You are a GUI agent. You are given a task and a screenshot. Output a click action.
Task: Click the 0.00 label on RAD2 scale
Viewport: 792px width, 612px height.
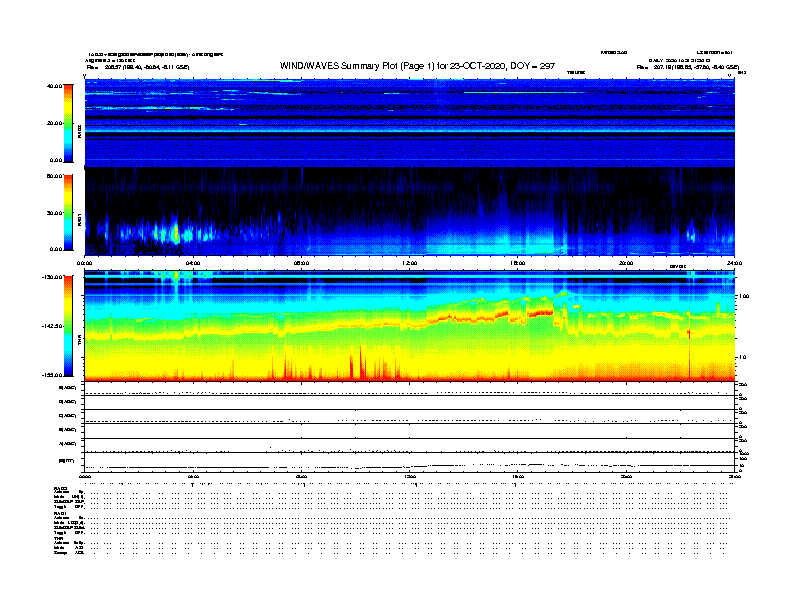(56, 160)
